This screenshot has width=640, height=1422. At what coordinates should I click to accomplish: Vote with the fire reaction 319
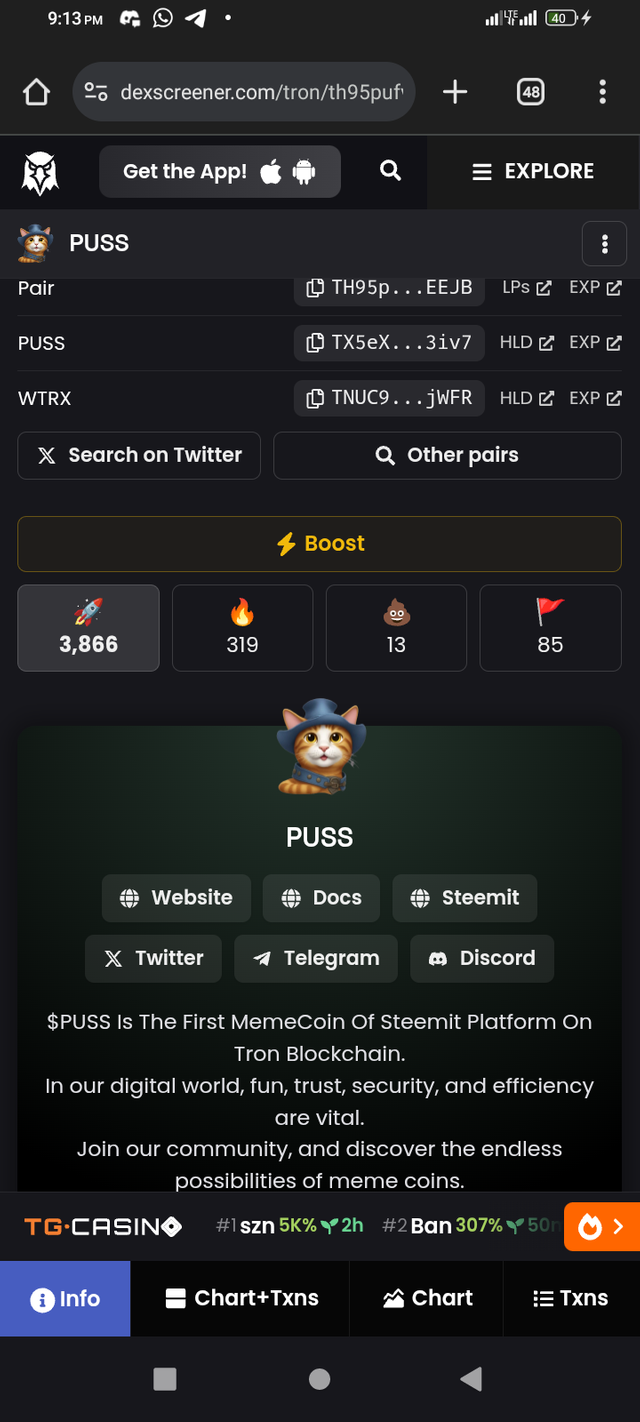[x=242, y=628]
